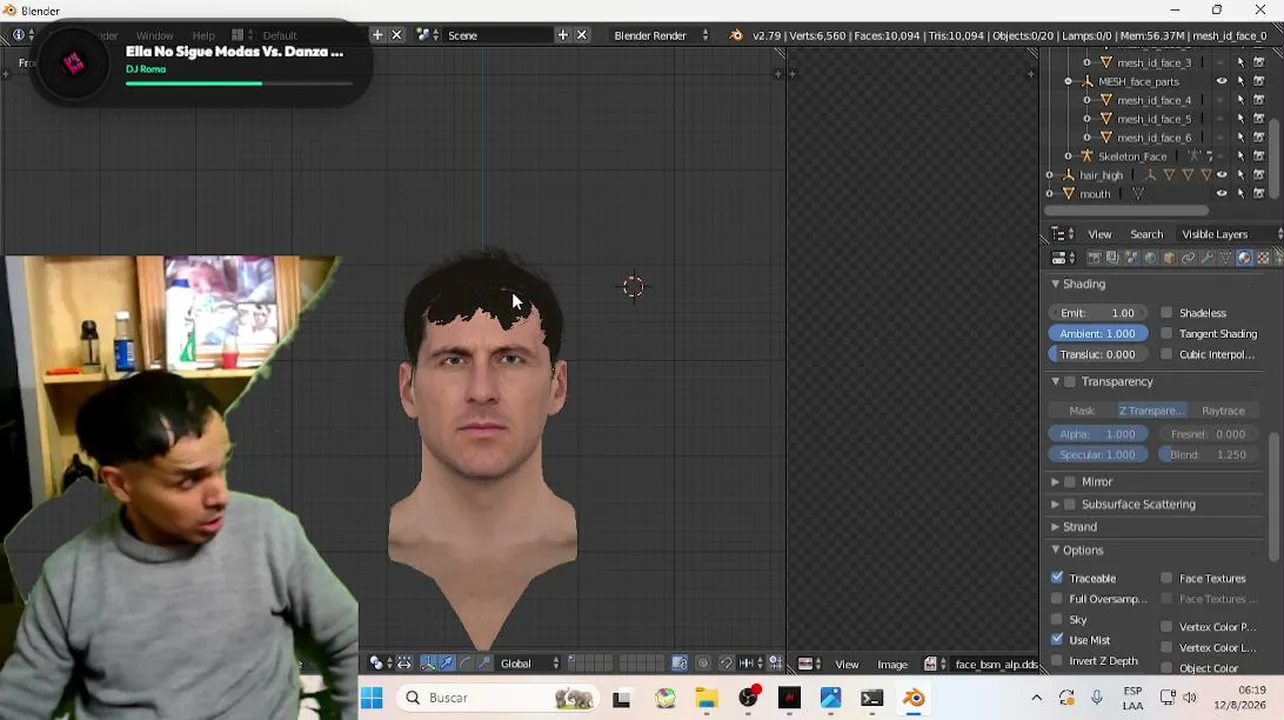1284x720 pixels.
Task: Toggle the snap magnet icon
Action: coord(727,663)
